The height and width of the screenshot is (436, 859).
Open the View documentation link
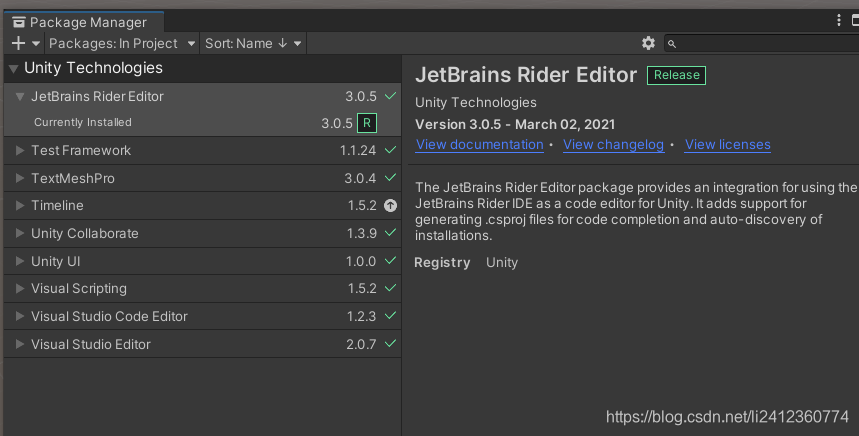pos(479,145)
